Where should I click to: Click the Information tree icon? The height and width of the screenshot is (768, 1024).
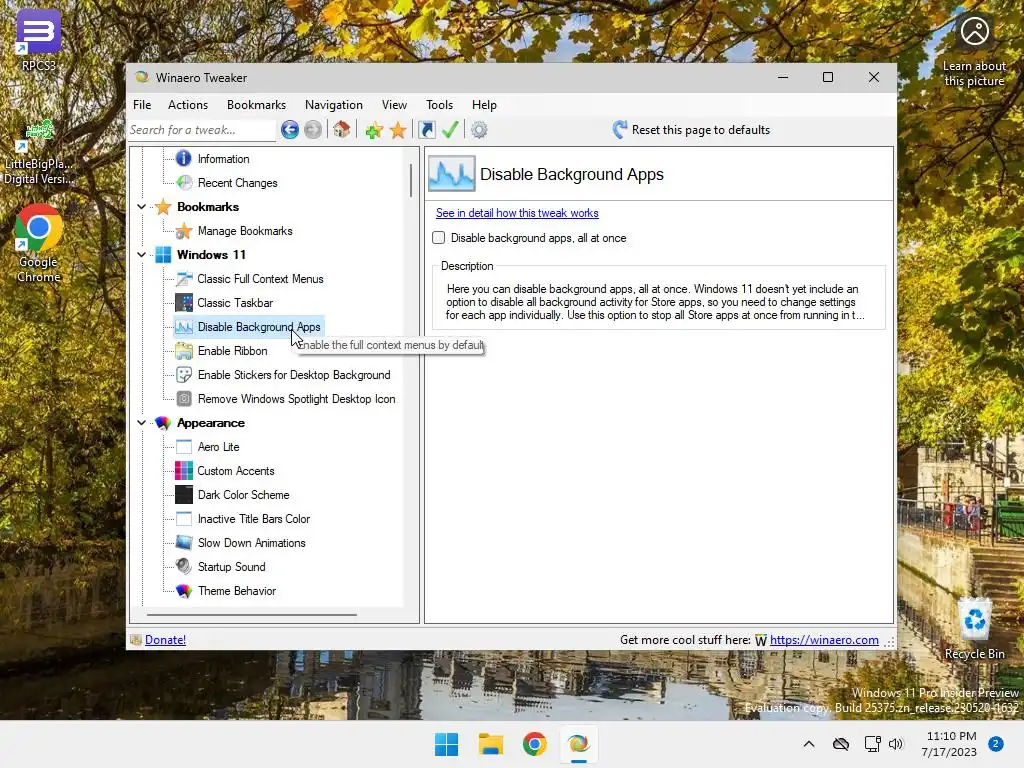pyautogui.click(x=184, y=159)
